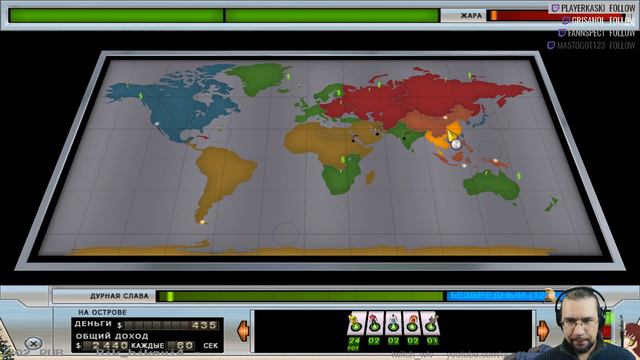Click the 'НА ОСТРОВЕ' label
This screenshot has height=360, width=640.
(102, 312)
